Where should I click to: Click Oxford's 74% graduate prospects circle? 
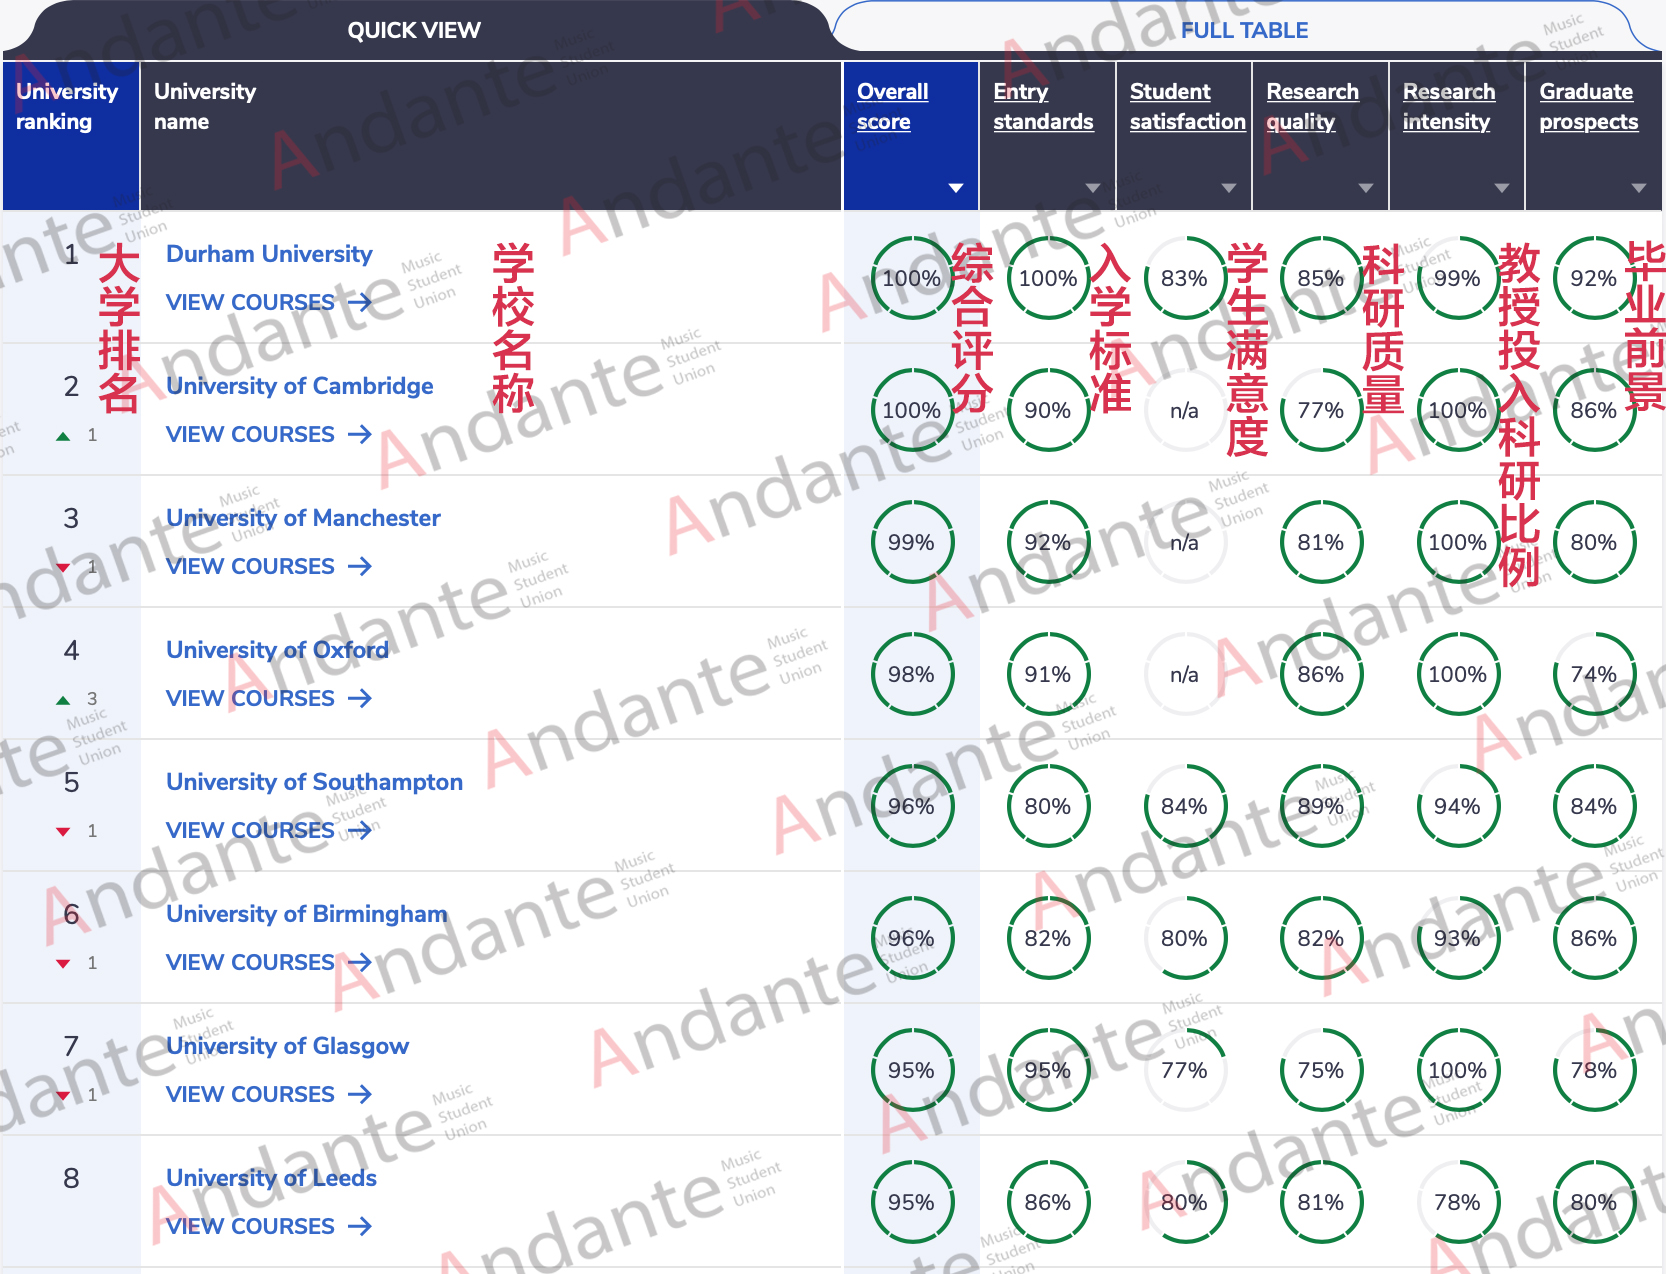[1593, 674]
